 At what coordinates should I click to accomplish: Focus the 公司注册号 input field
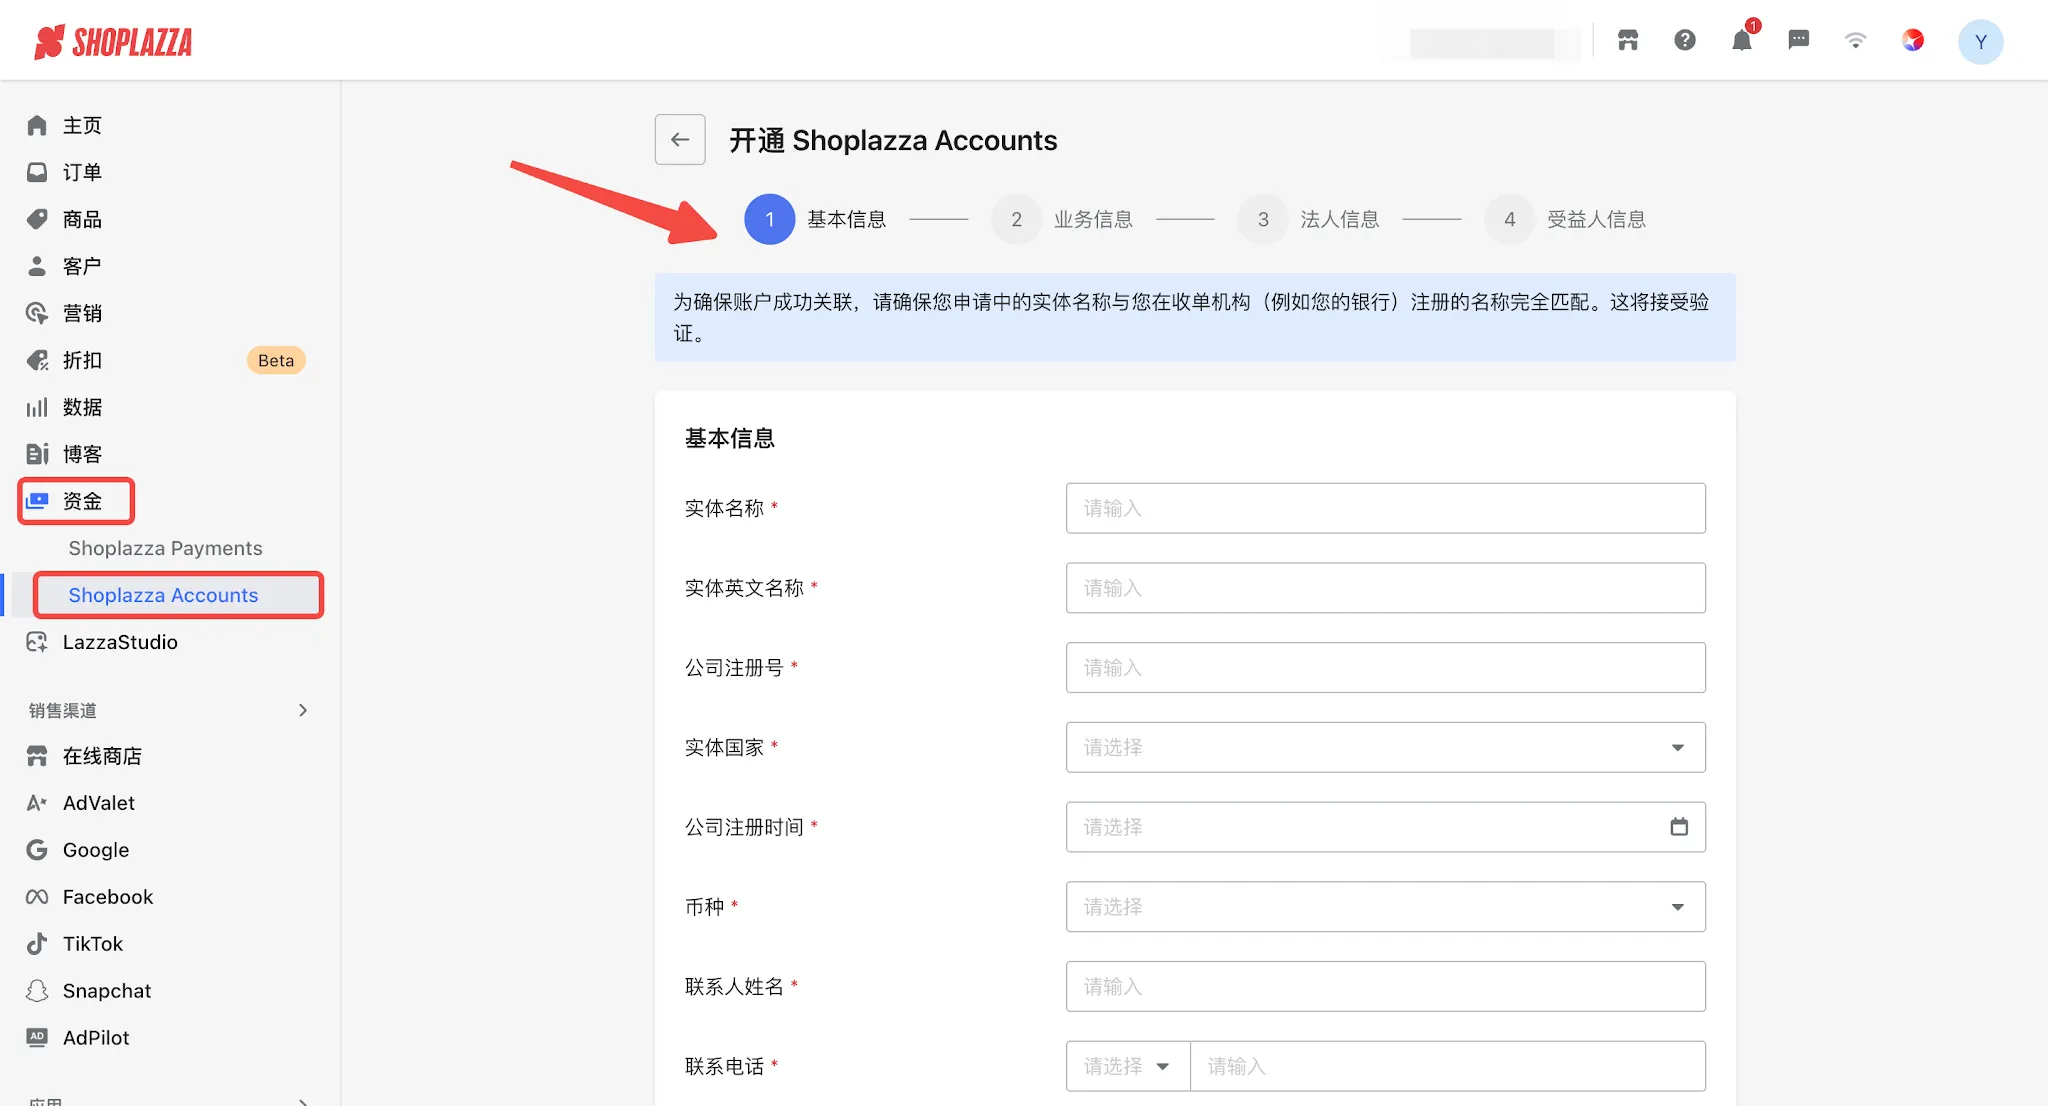click(x=1385, y=667)
